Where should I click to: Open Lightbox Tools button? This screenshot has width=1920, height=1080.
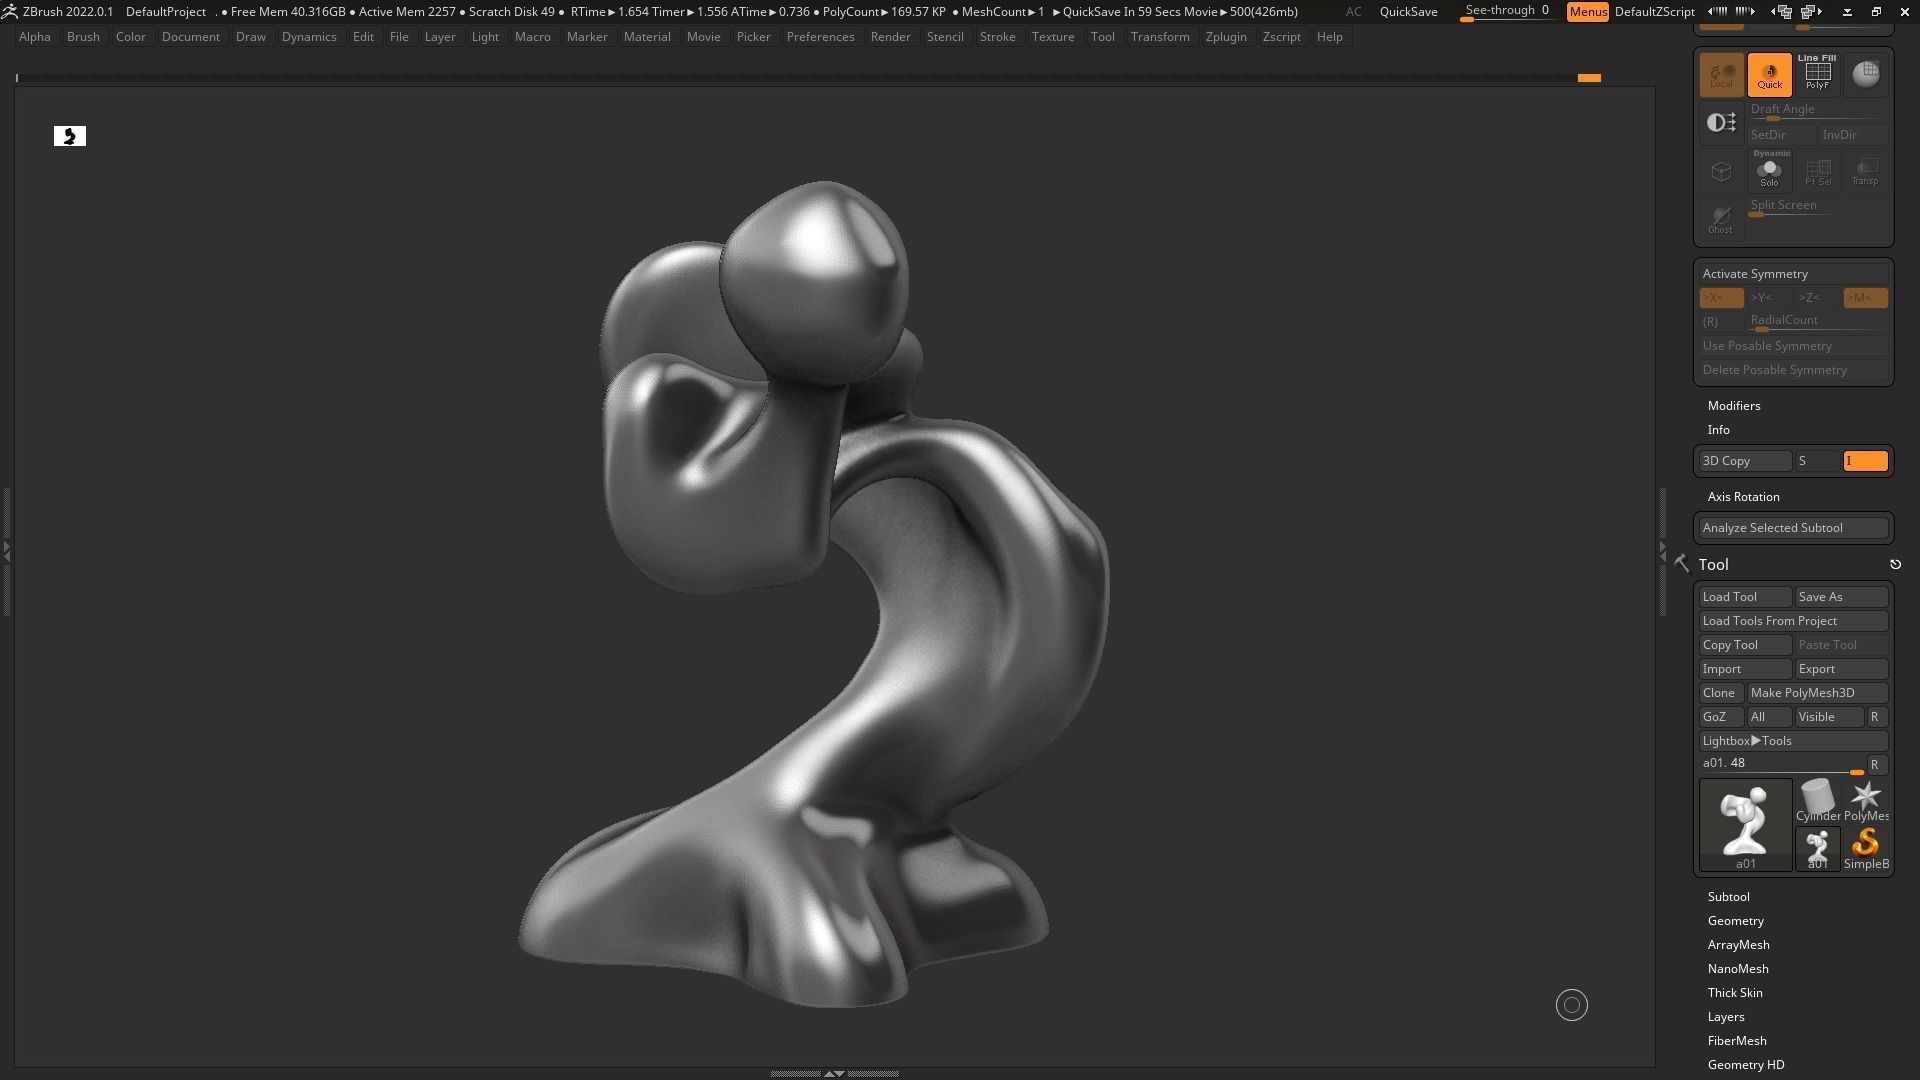point(1793,741)
